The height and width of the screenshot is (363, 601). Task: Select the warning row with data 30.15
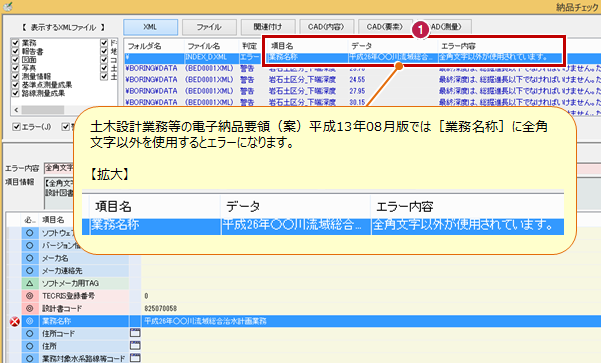coord(362,102)
